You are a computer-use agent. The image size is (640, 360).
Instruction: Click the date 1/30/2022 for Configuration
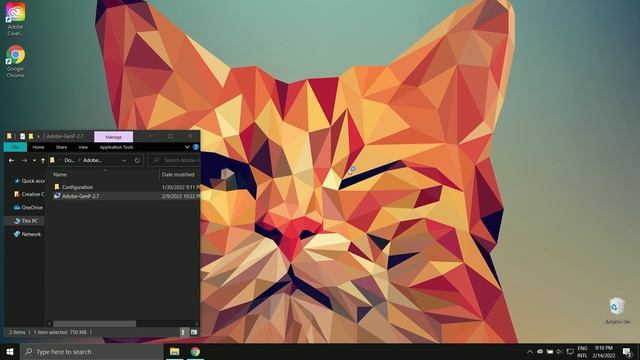click(181, 187)
